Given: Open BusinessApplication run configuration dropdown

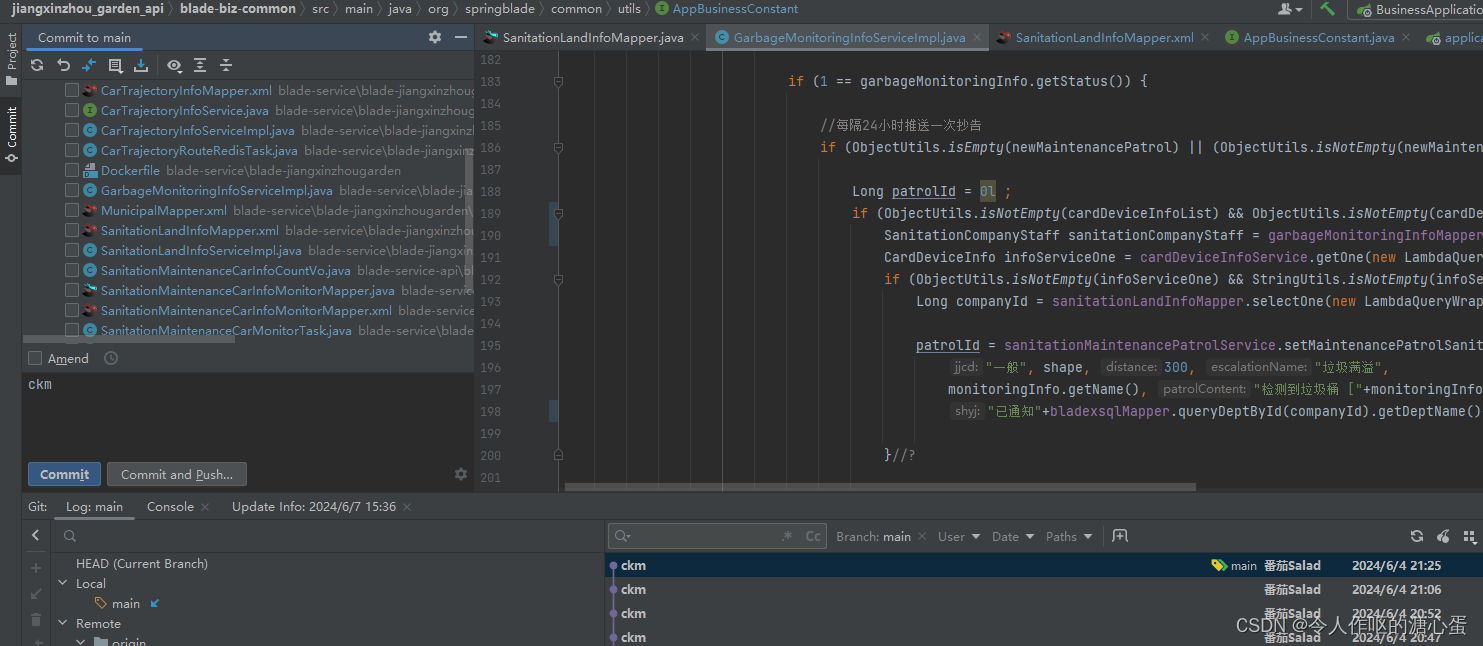Looking at the screenshot, I should [1416, 10].
